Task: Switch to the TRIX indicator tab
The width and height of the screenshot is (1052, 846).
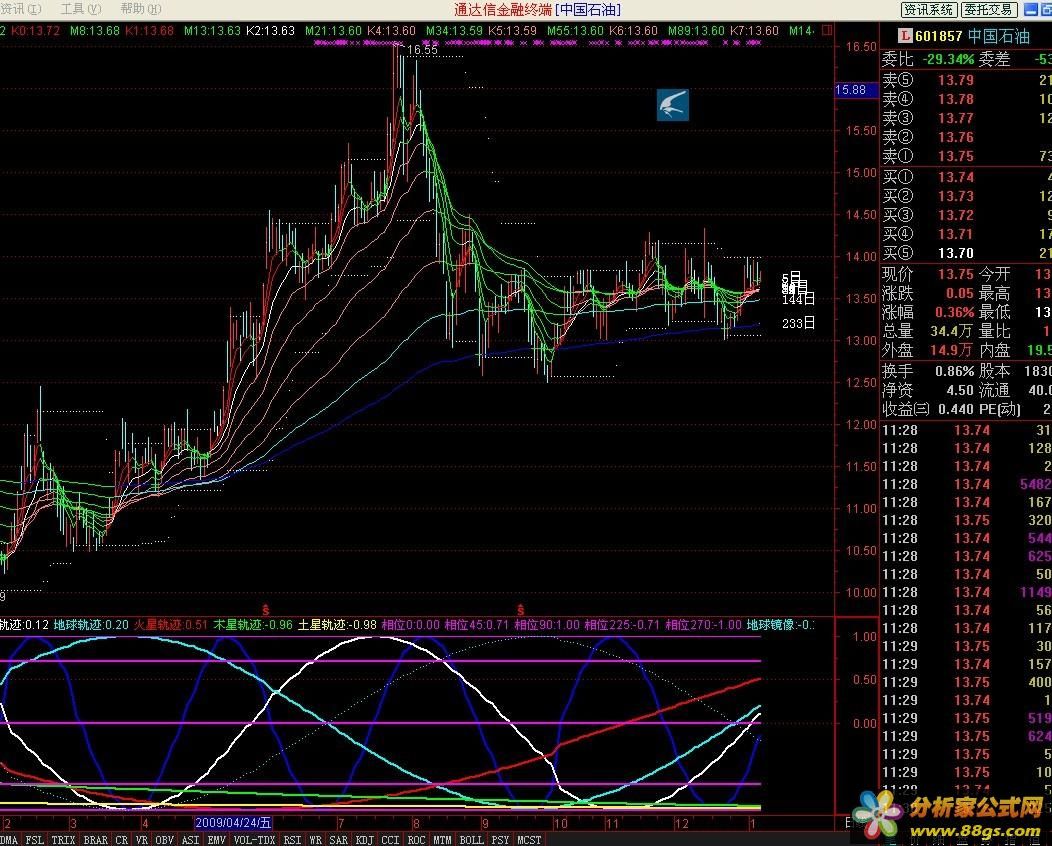Action: 63,839
